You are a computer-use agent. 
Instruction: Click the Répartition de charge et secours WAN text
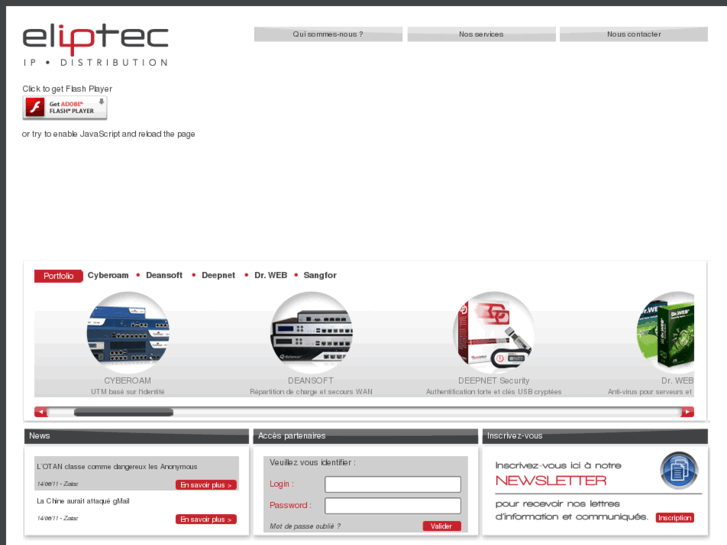[x=311, y=392]
